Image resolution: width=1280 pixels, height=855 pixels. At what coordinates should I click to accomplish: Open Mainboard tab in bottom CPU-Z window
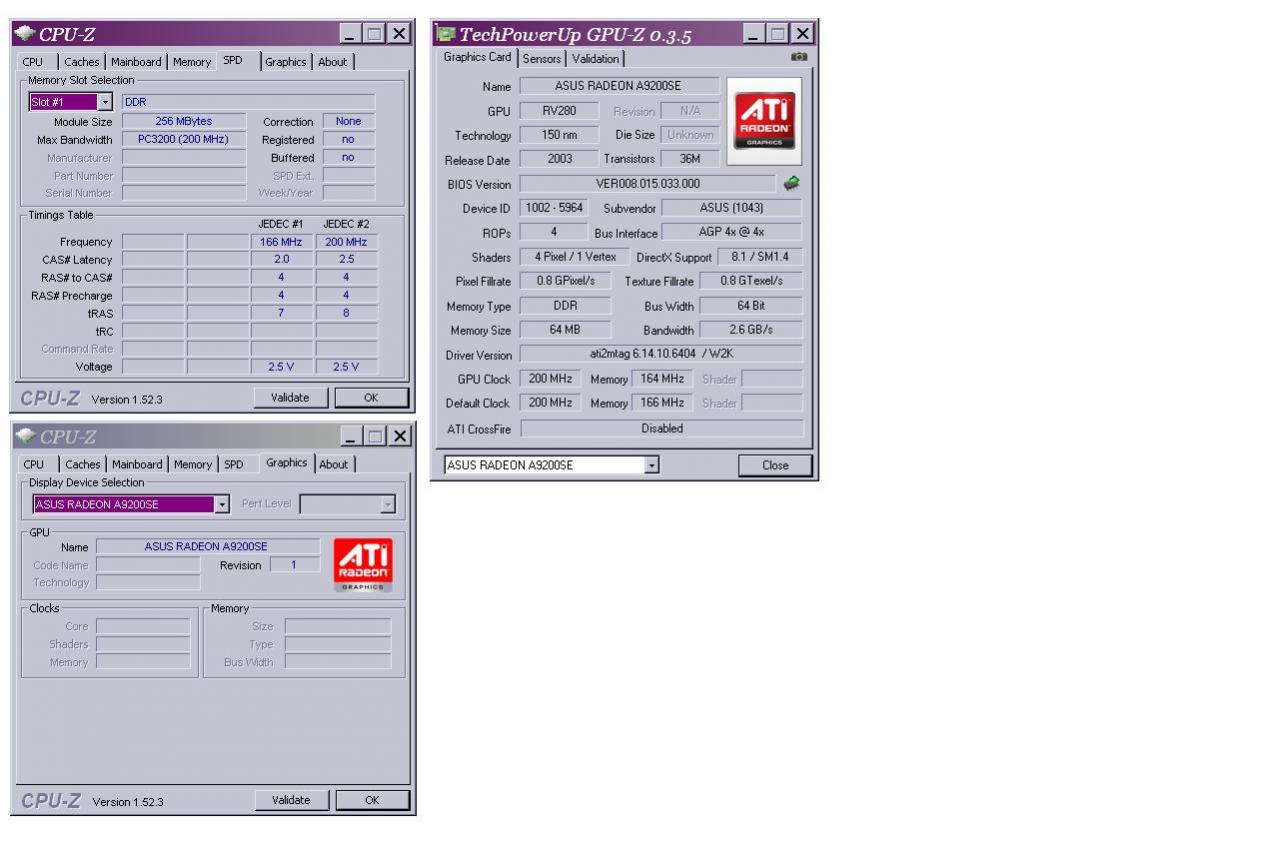(x=137, y=464)
